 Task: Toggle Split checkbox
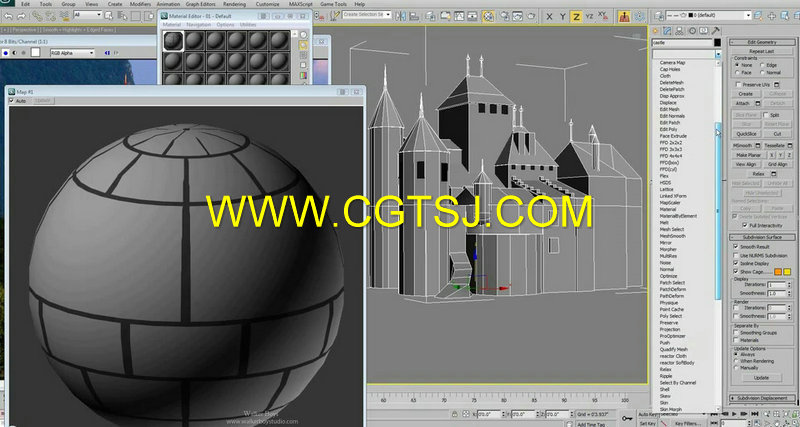point(766,115)
